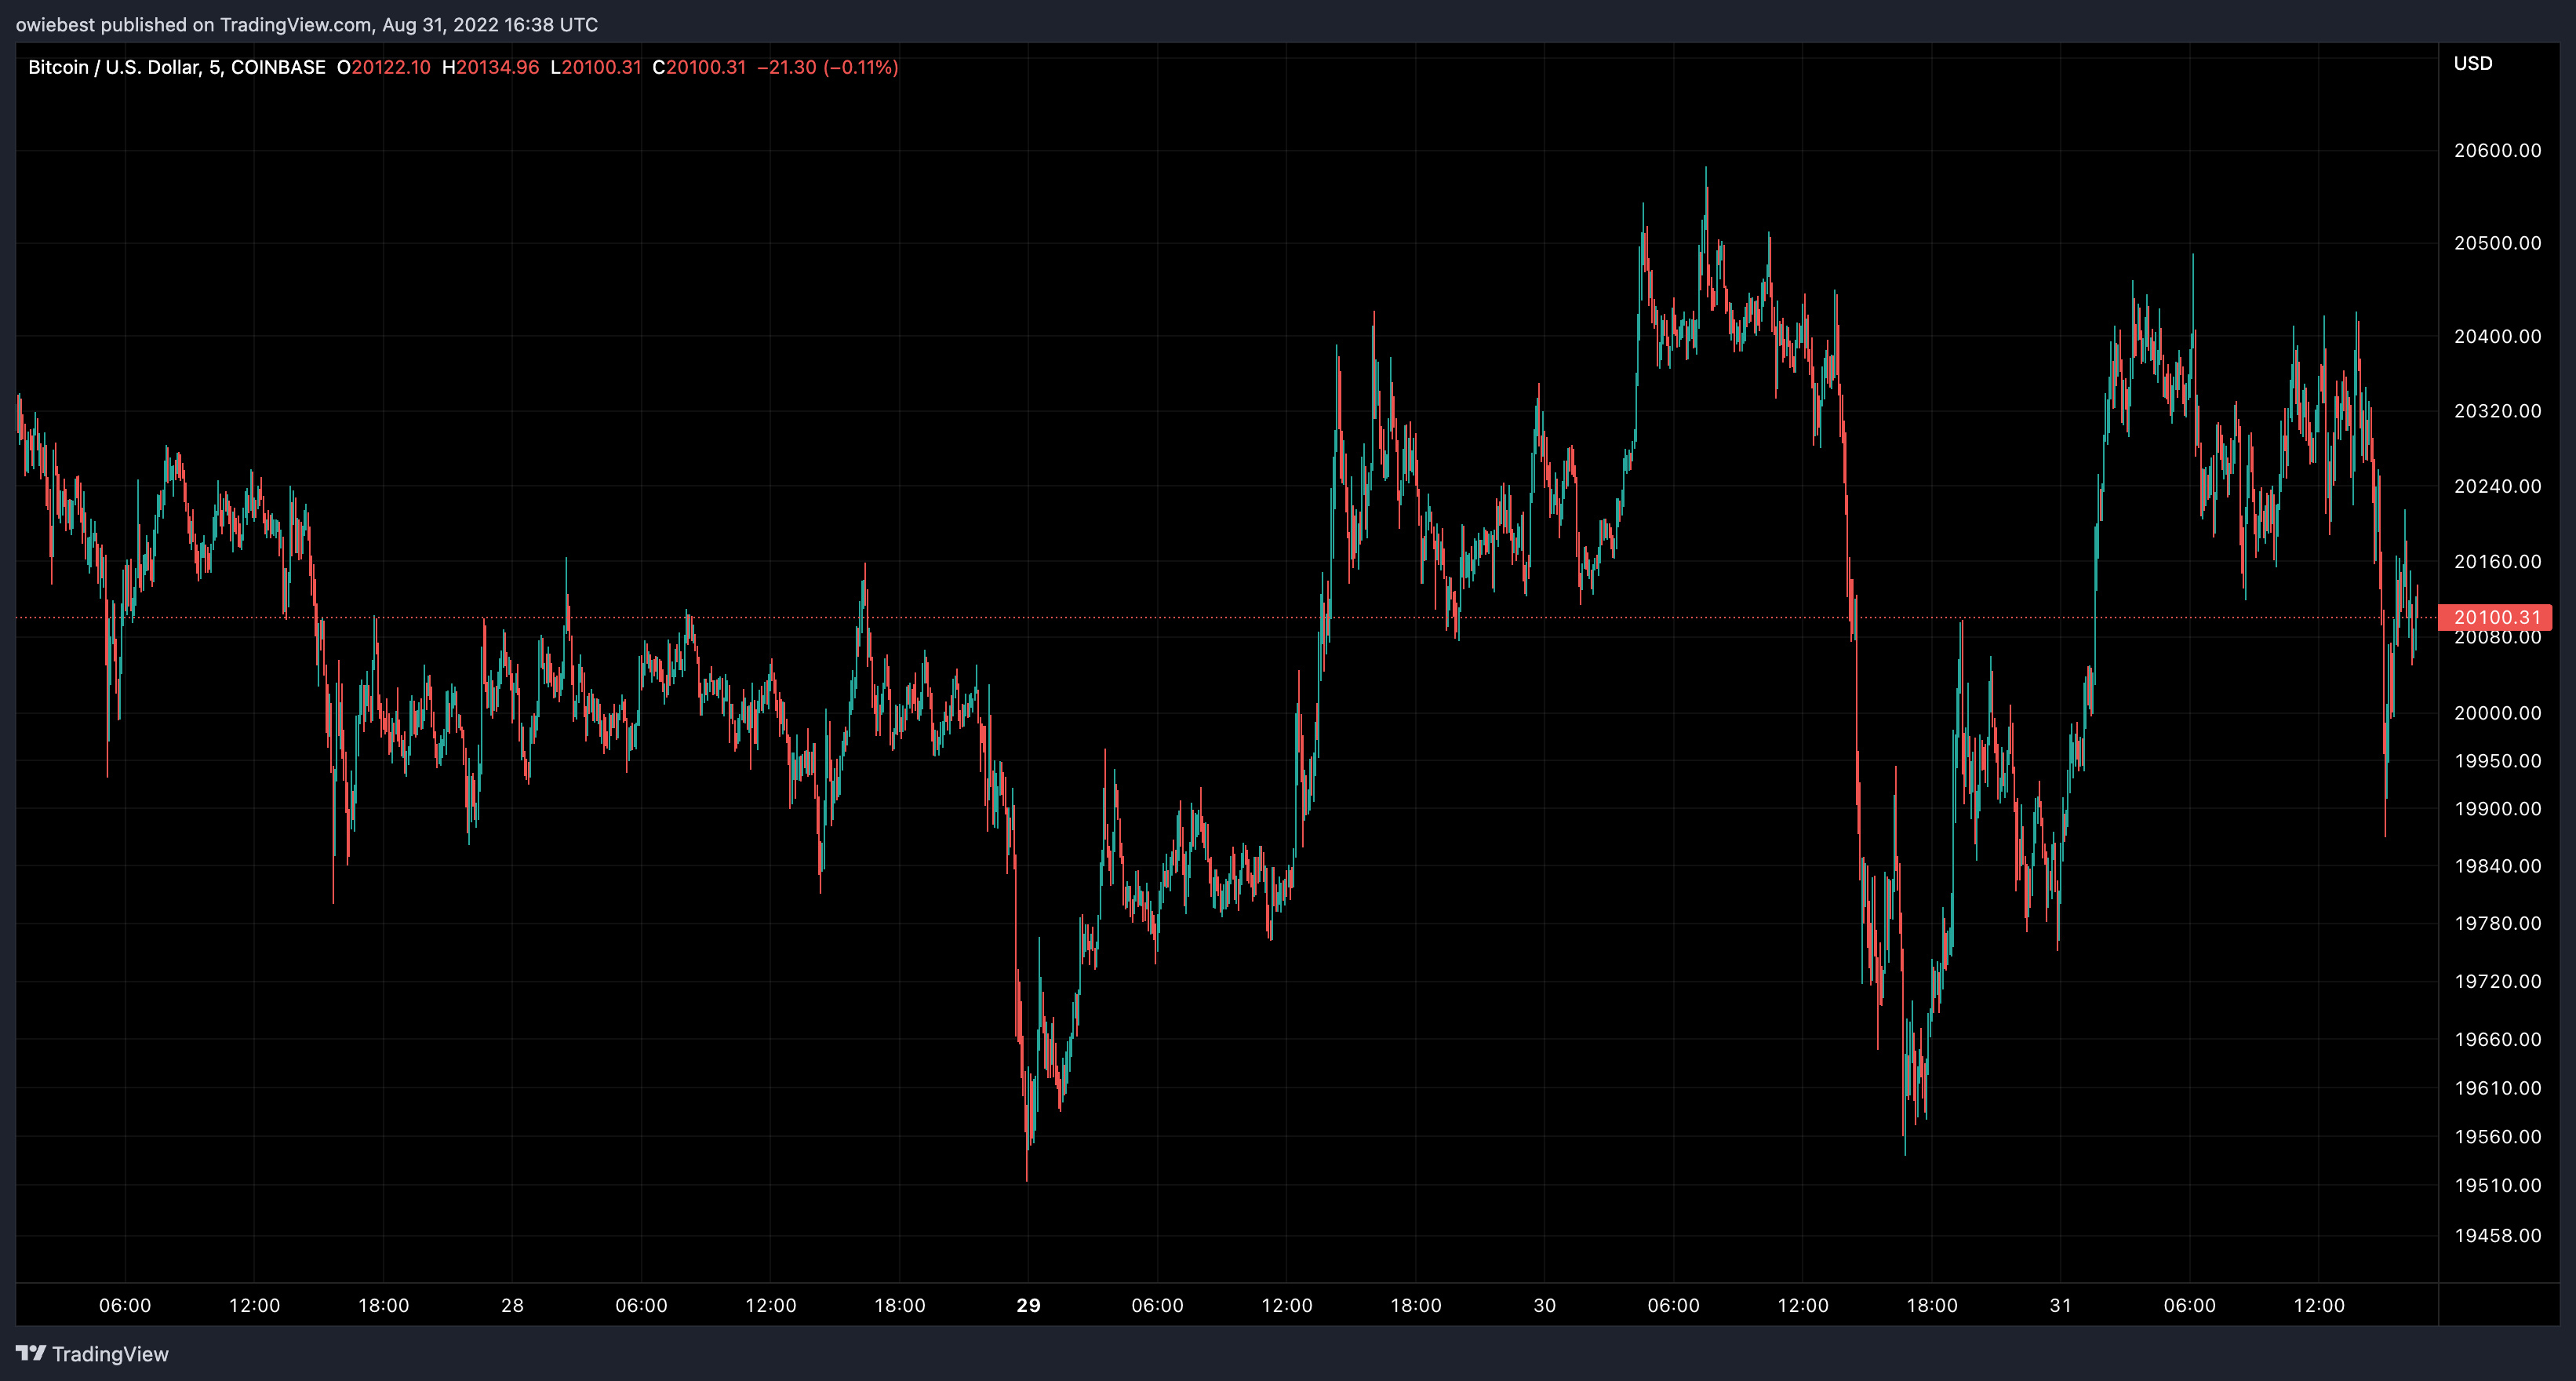This screenshot has height=1381, width=2576.
Task: Click the first 06:00 time label on axis
Action: coord(125,1305)
